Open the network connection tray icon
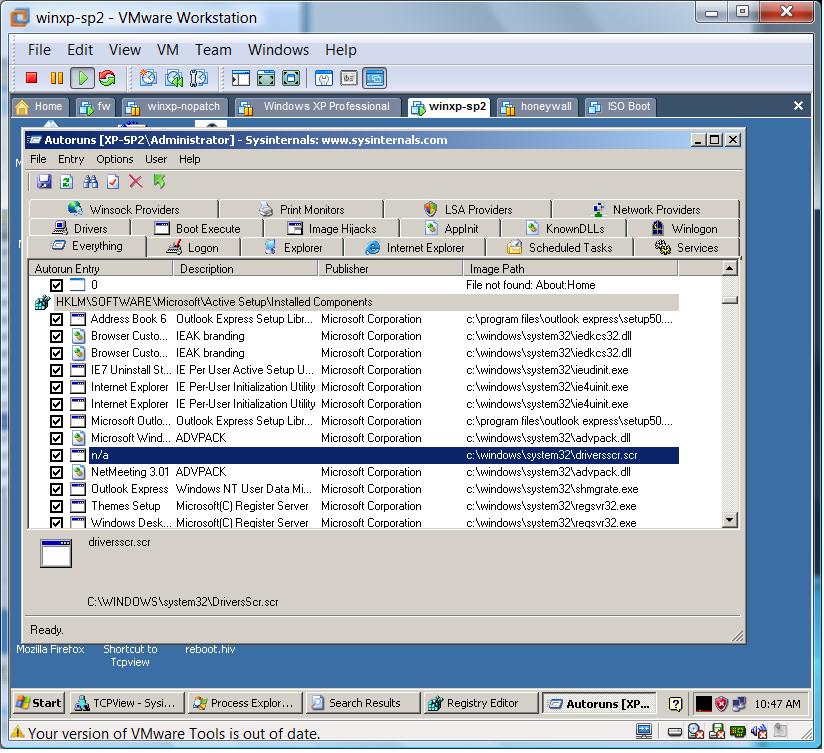The image size is (824, 753). pos(739,704)
